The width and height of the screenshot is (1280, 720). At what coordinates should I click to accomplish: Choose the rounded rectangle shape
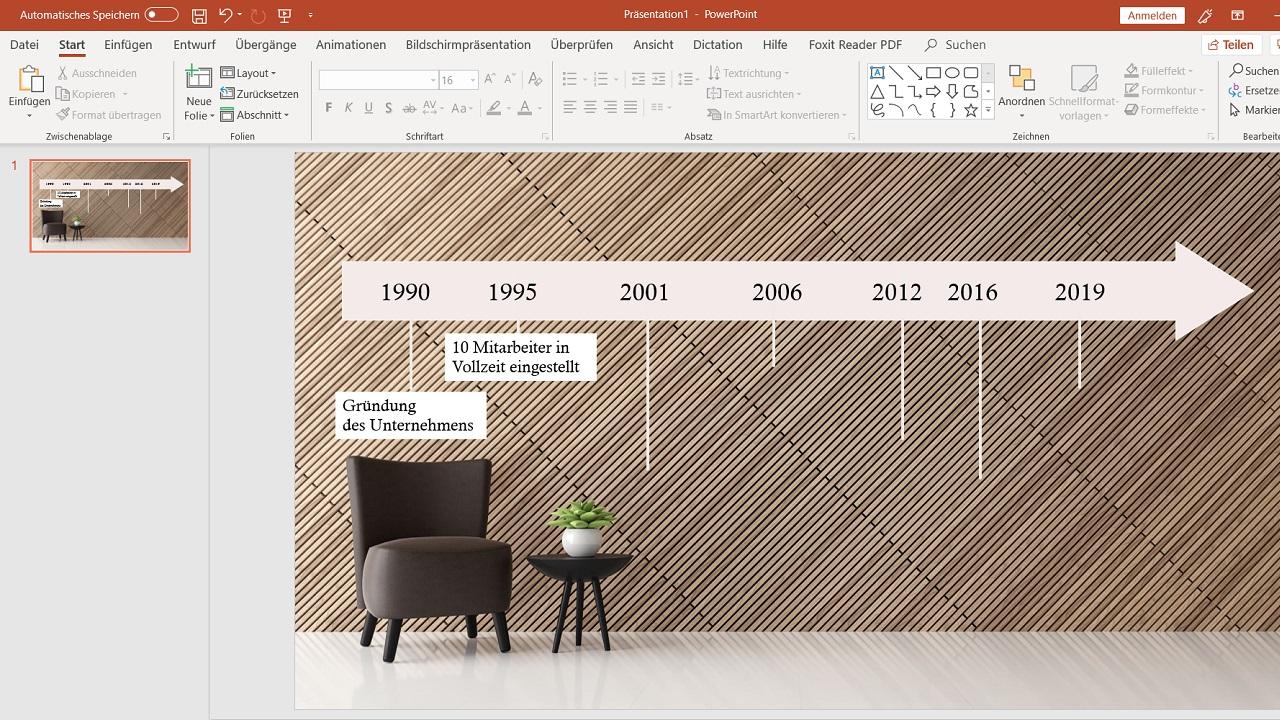pyautogui.click(x=971, y=73)
